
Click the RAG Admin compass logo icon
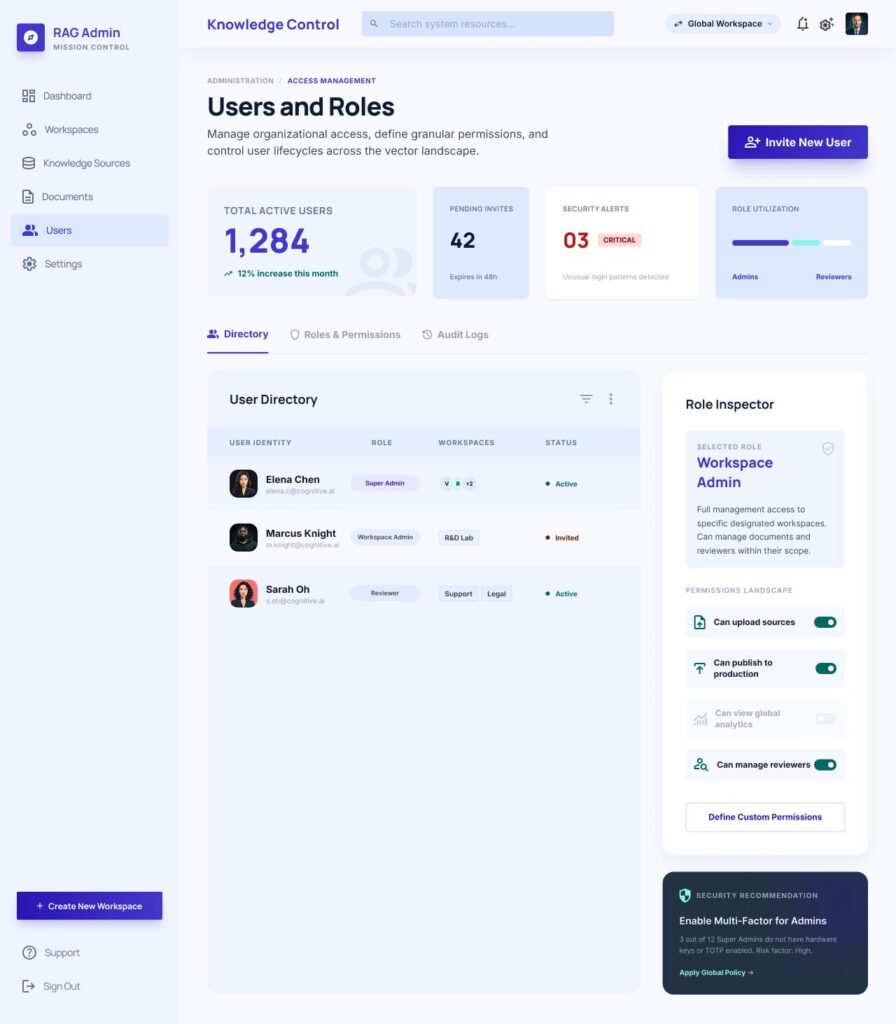click(31, 37)
